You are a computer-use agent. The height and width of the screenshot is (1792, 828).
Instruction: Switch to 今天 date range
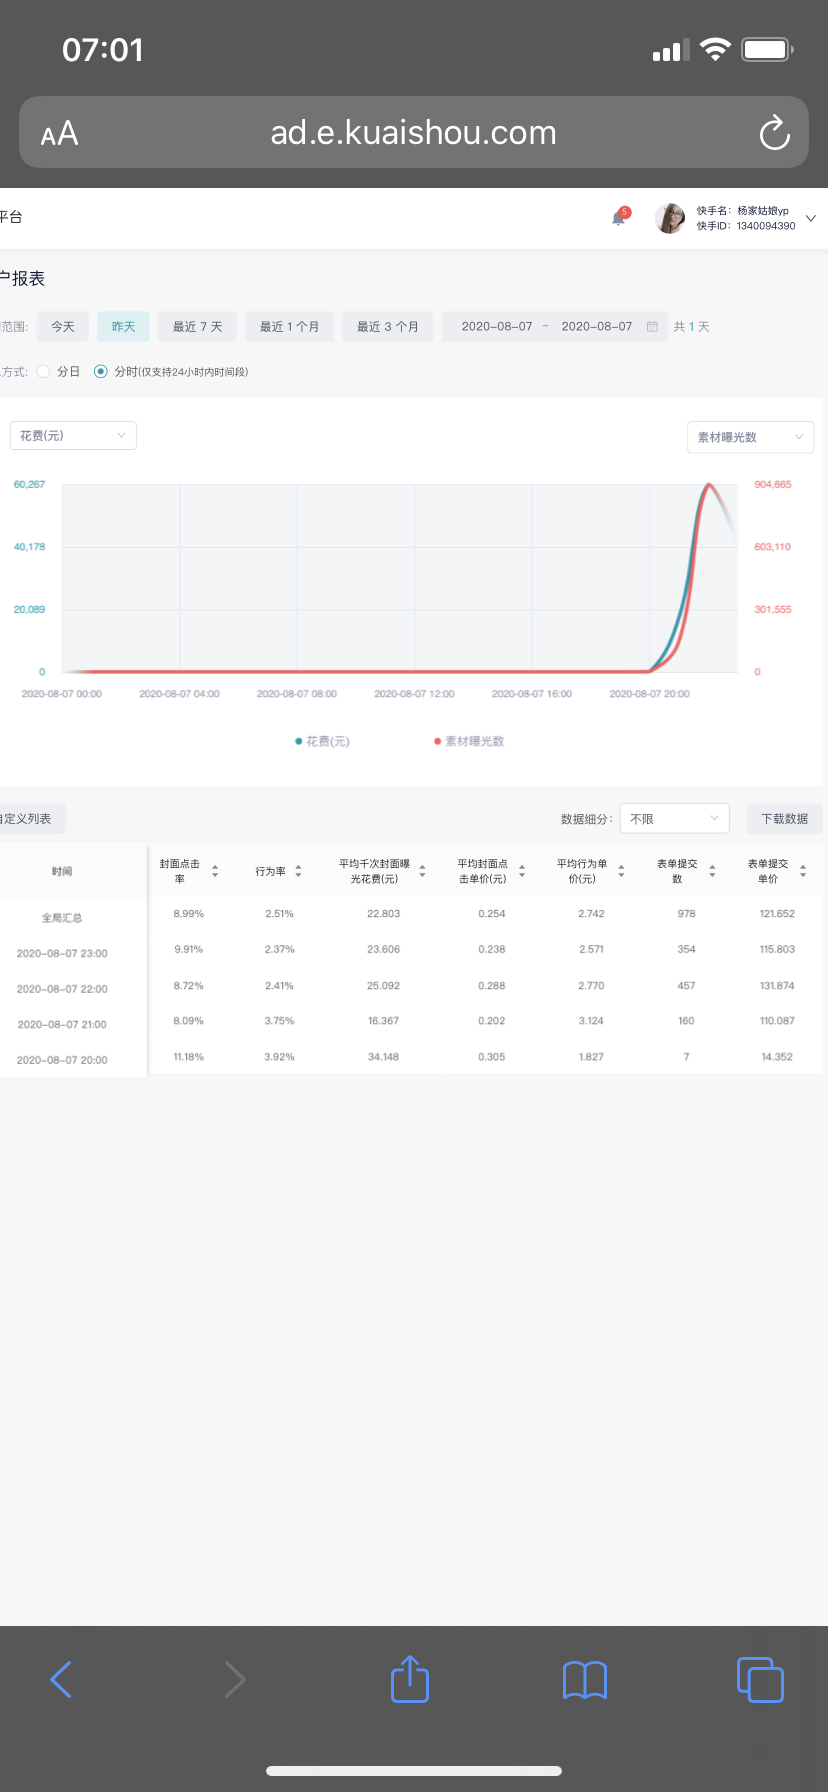pos(63,327)
